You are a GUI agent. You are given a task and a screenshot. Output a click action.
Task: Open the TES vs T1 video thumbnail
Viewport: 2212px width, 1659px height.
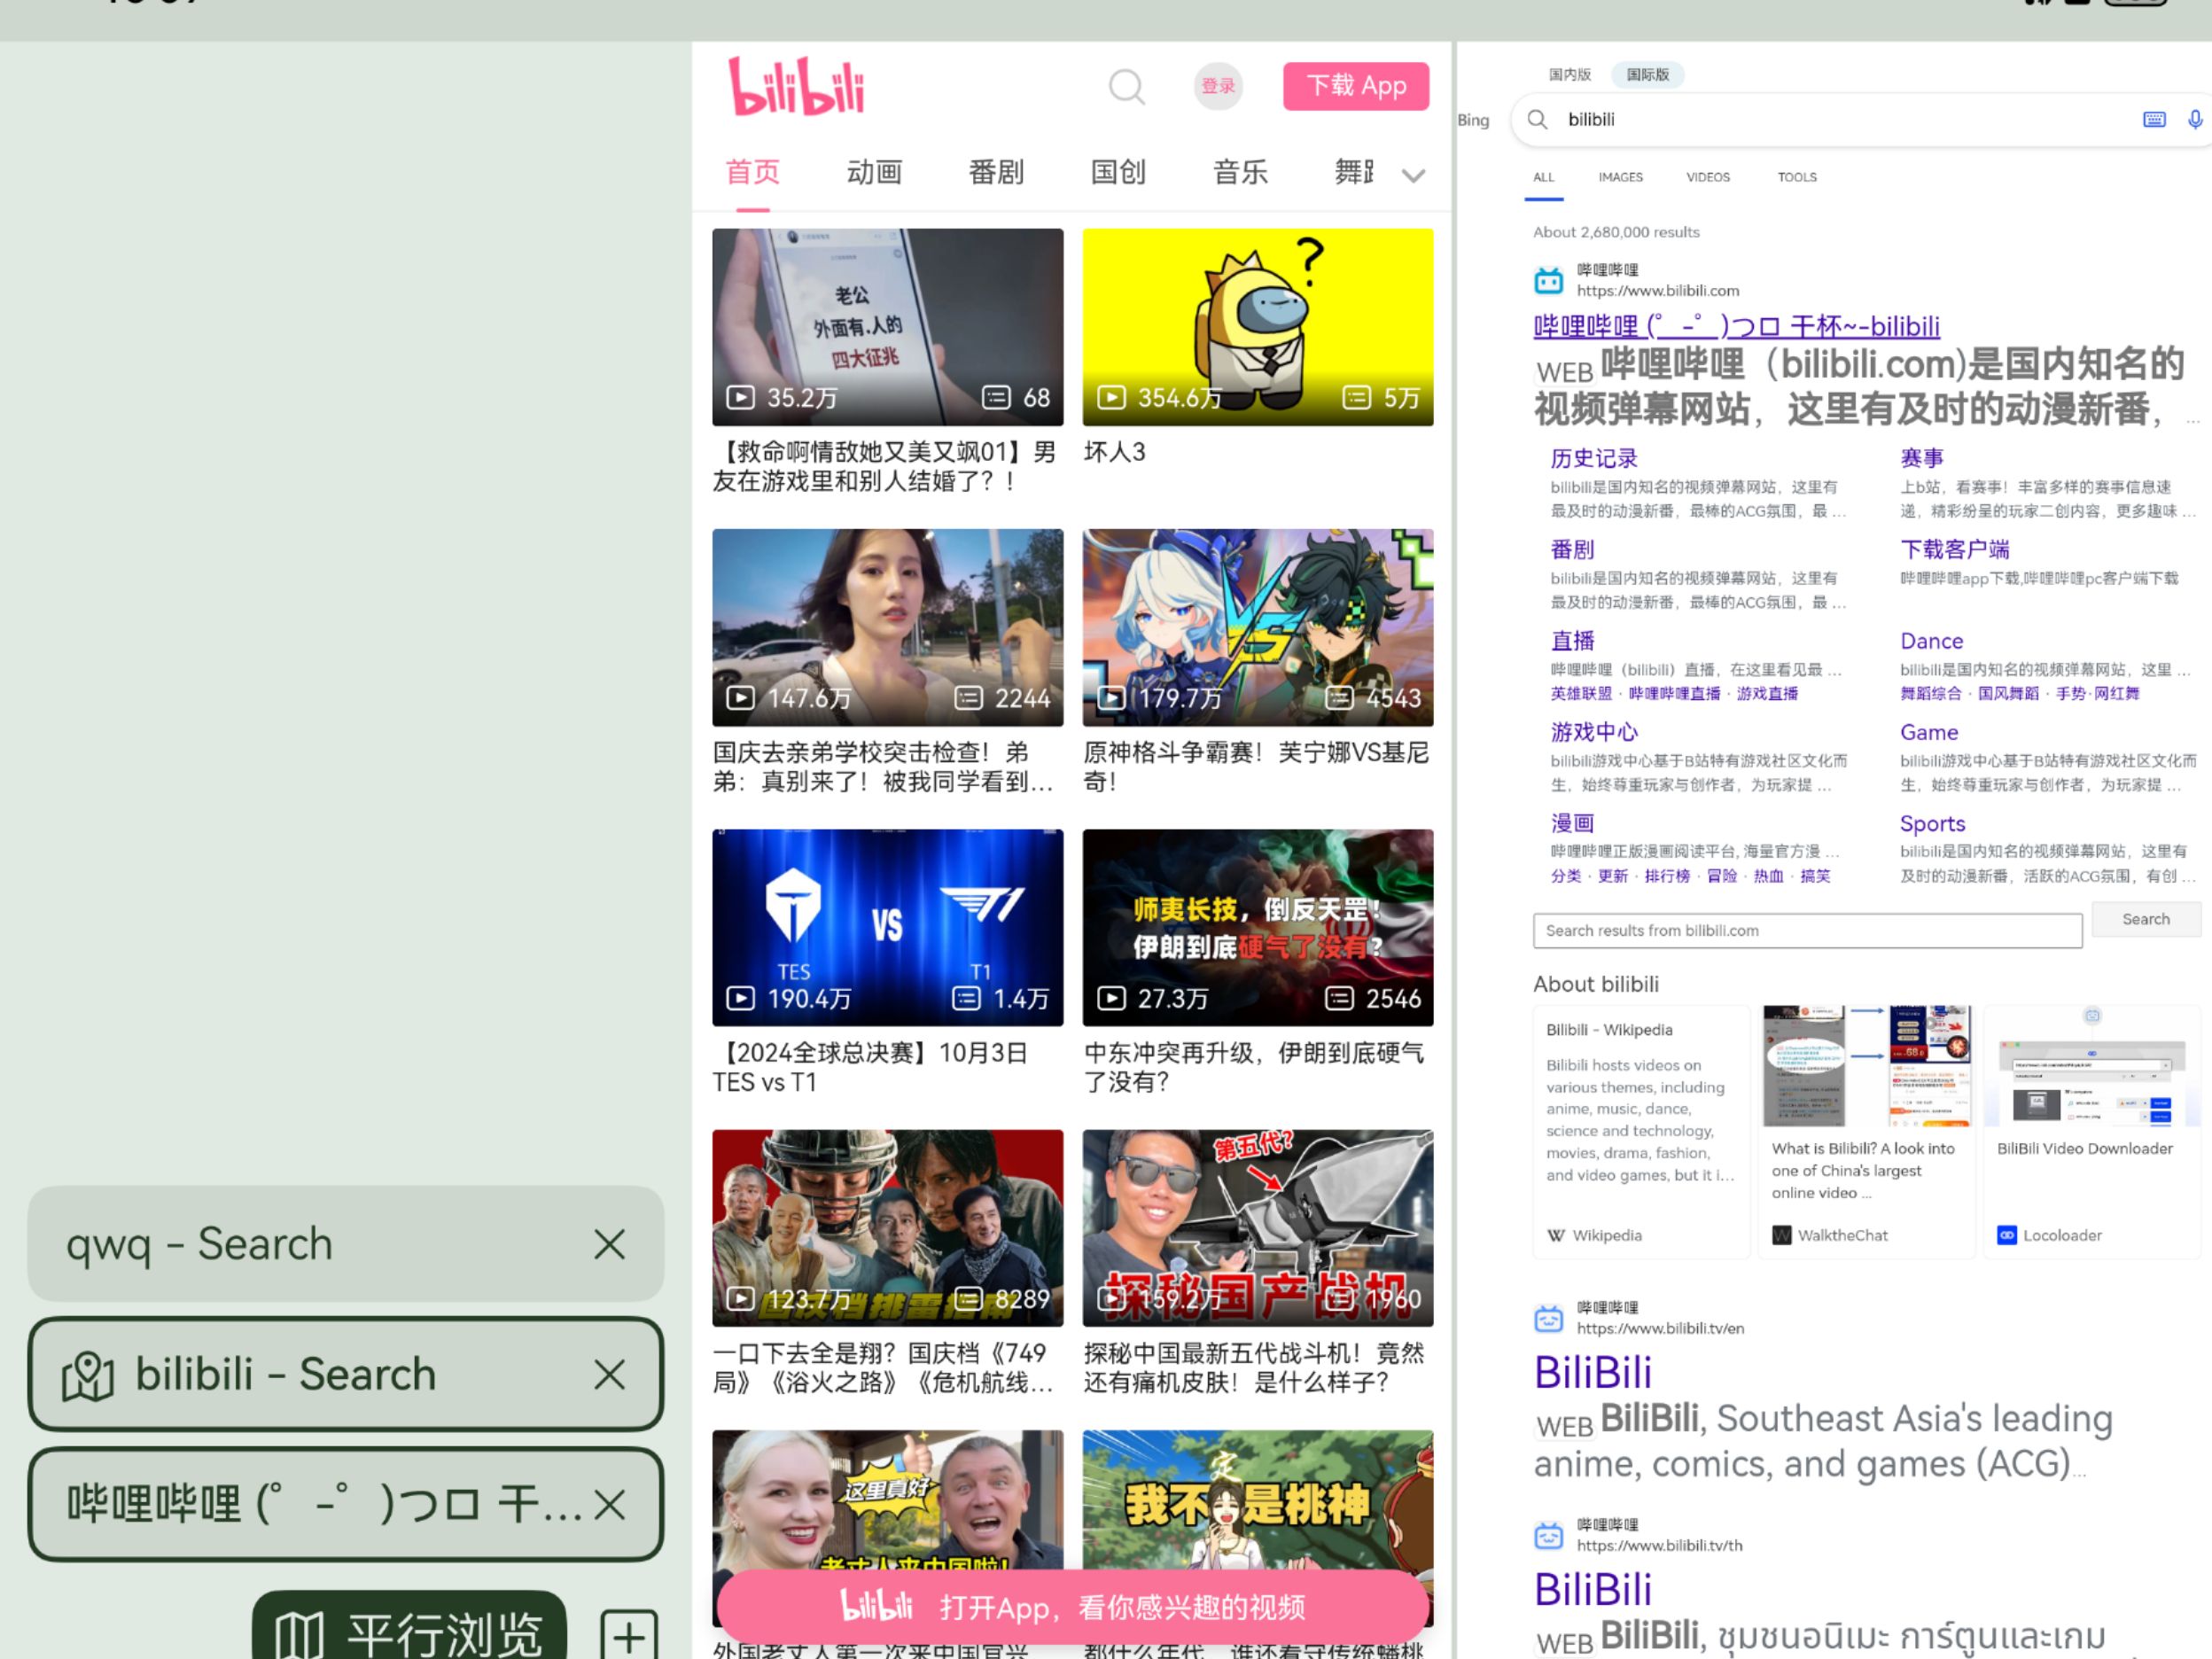[887, 927]
